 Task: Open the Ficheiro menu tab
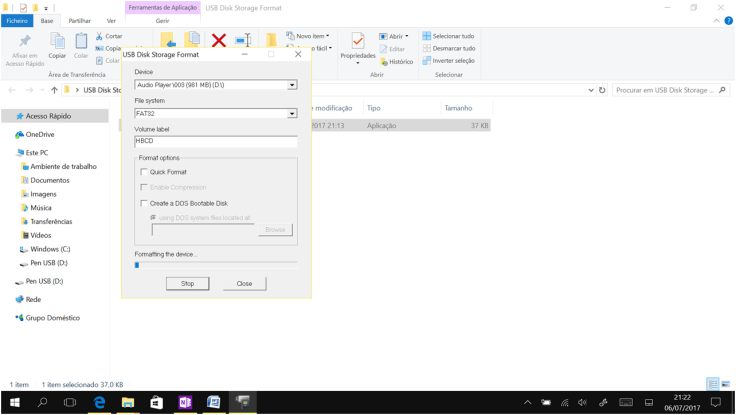point(17,20)
